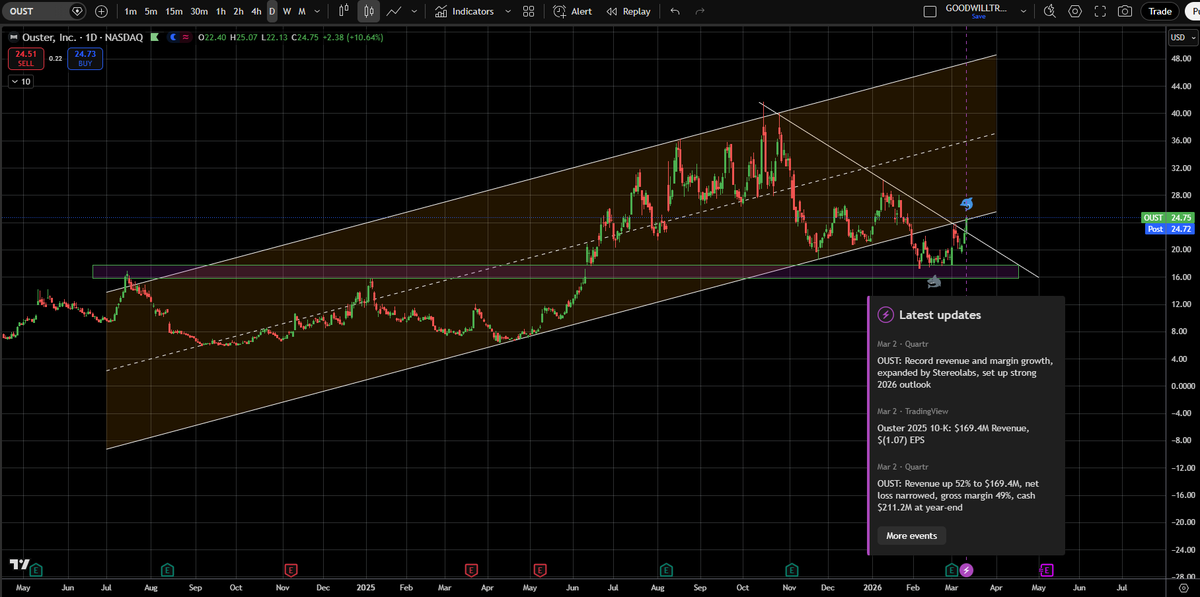
Task: Click the green E earnings marker near Aug 2024
Action: coord(166,570)
